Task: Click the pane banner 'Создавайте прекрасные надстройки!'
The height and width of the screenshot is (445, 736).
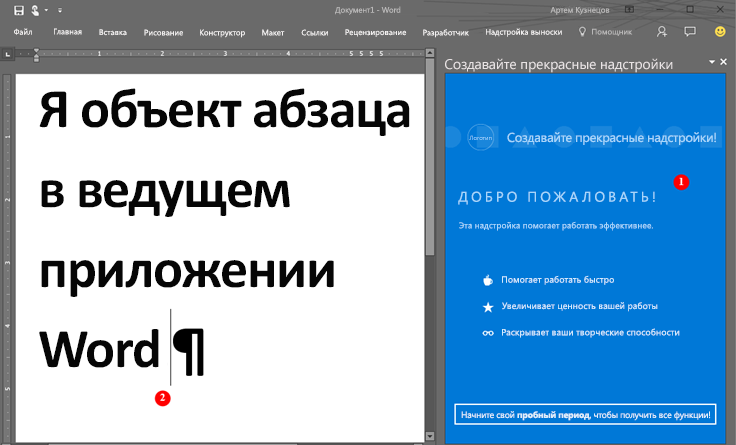Action: coord(612,138)
